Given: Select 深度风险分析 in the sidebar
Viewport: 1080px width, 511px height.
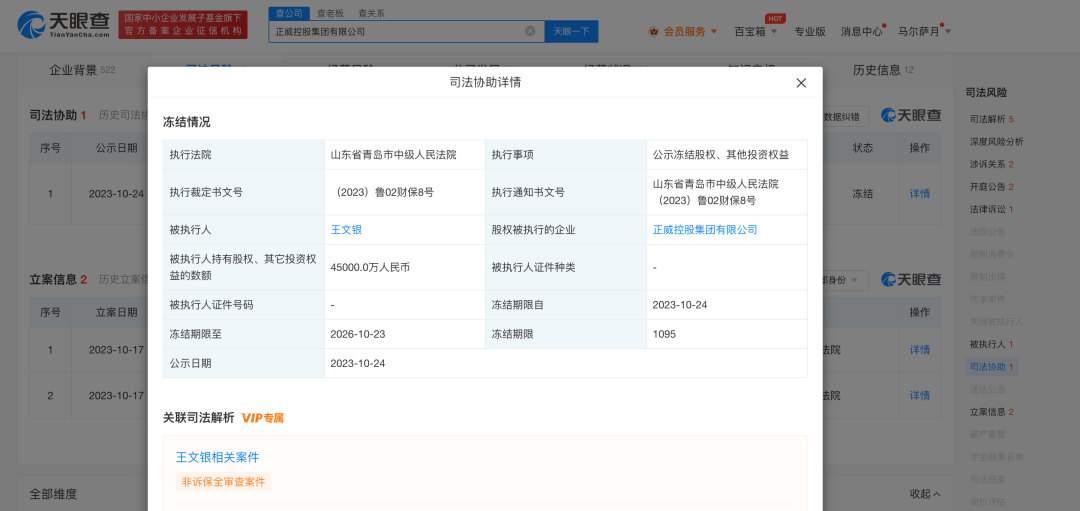Looking at the screenshot, I should click(x=996, y=142).
